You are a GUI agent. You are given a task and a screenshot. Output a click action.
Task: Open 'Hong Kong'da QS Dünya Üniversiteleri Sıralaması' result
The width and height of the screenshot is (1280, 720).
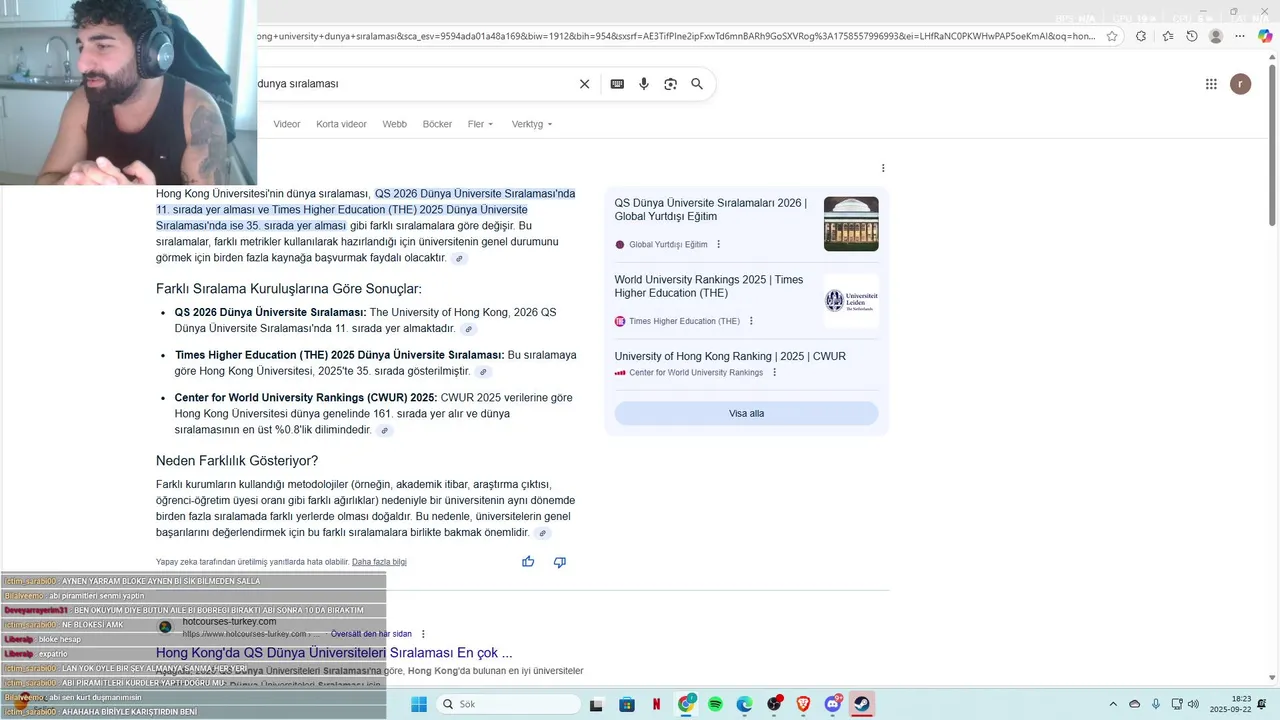(x=334, y=653)
